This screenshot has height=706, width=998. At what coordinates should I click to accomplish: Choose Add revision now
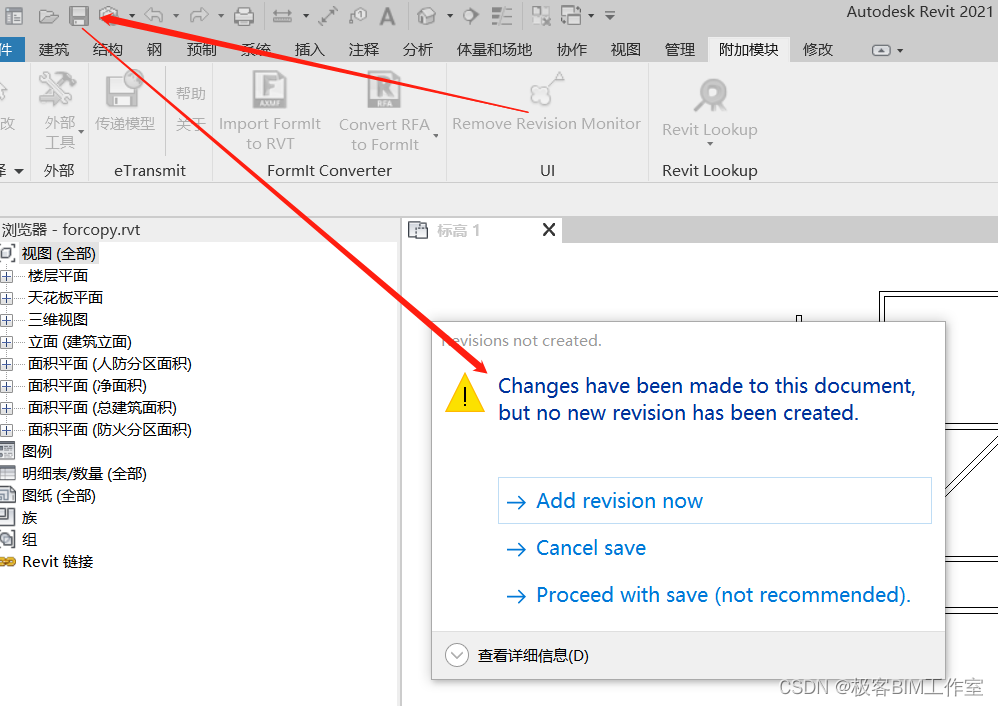click(x=715, y=500)
